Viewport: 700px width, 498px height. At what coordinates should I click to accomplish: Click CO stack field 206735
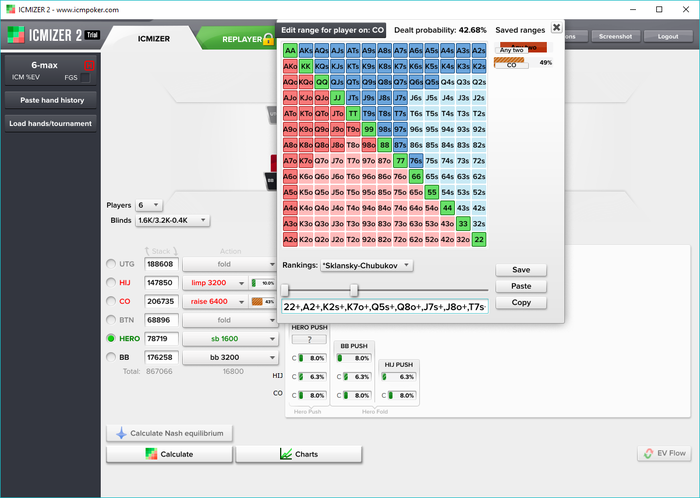click(161, 302)
